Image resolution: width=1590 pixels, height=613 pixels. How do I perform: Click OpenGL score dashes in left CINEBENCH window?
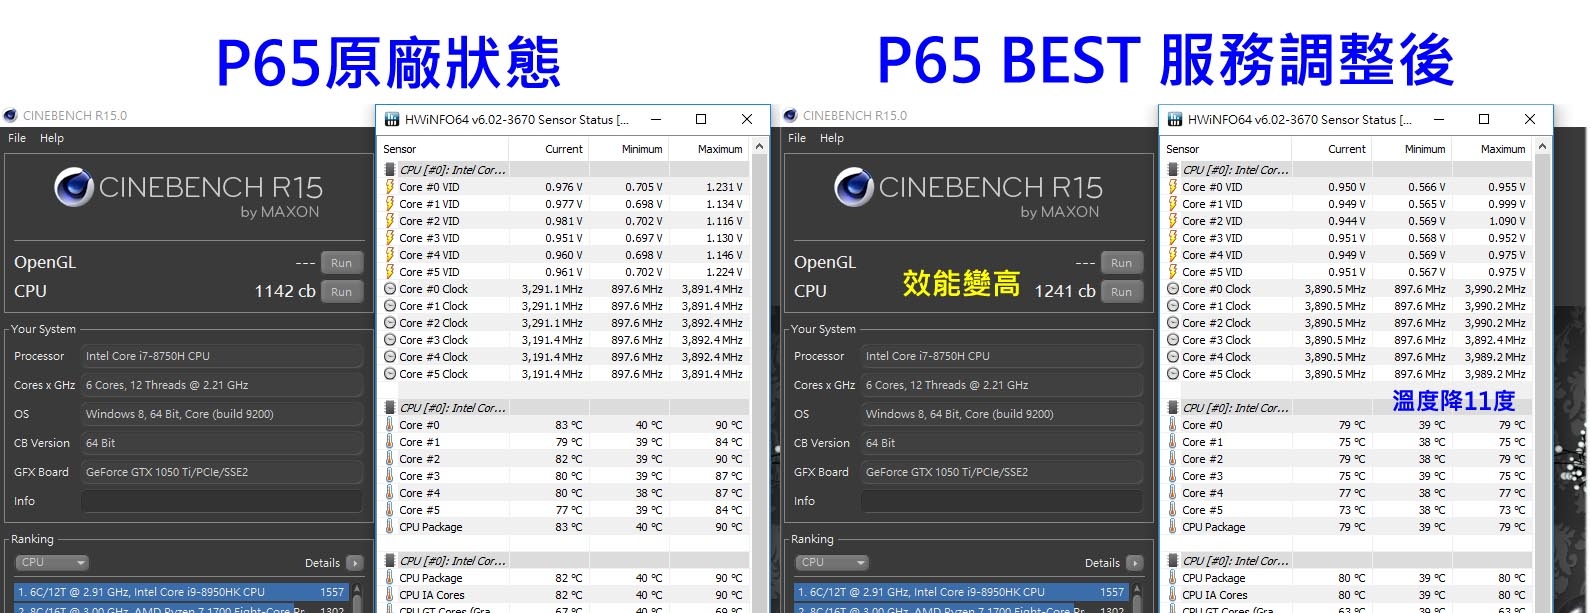(306, 263)
